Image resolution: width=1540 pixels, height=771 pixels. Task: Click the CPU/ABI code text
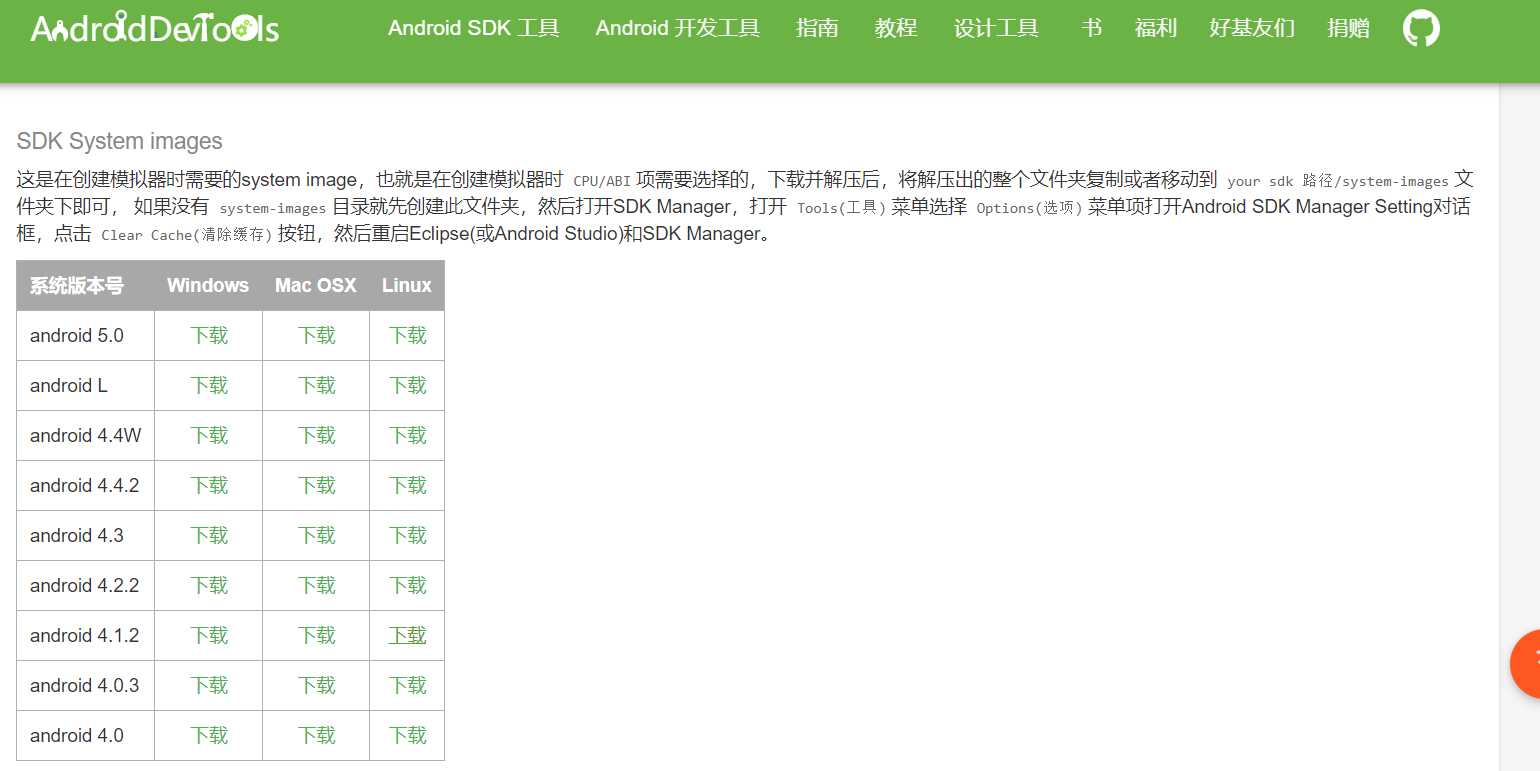coord(602,181)
